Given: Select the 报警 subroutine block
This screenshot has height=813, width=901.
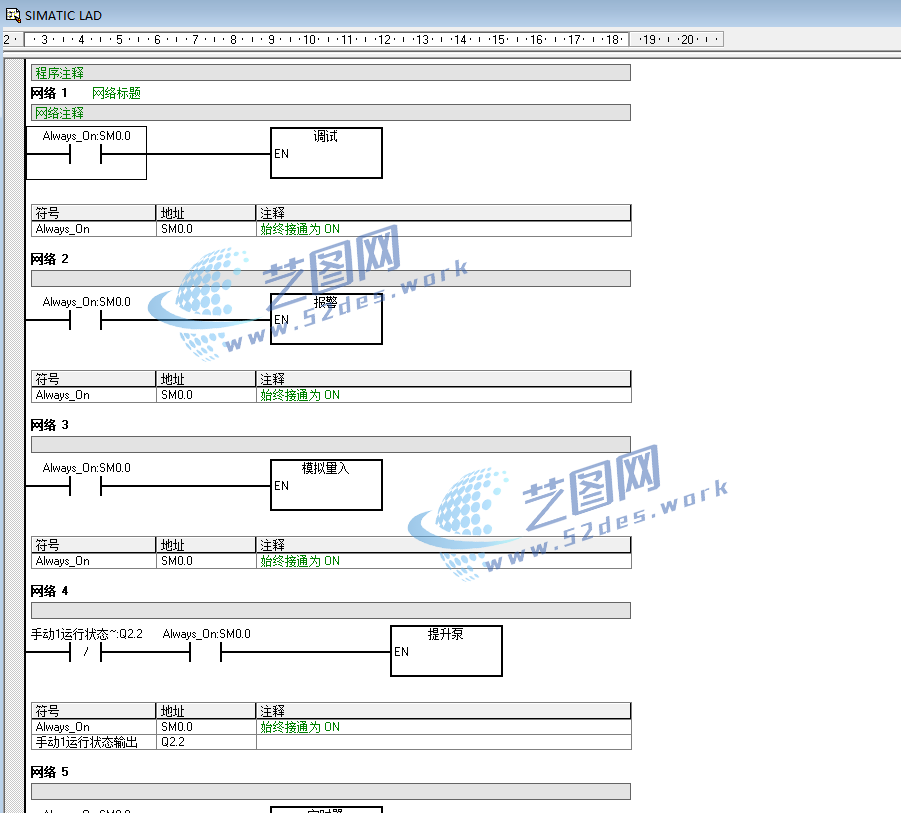Looking at the screenshot, I should point(326,319).
